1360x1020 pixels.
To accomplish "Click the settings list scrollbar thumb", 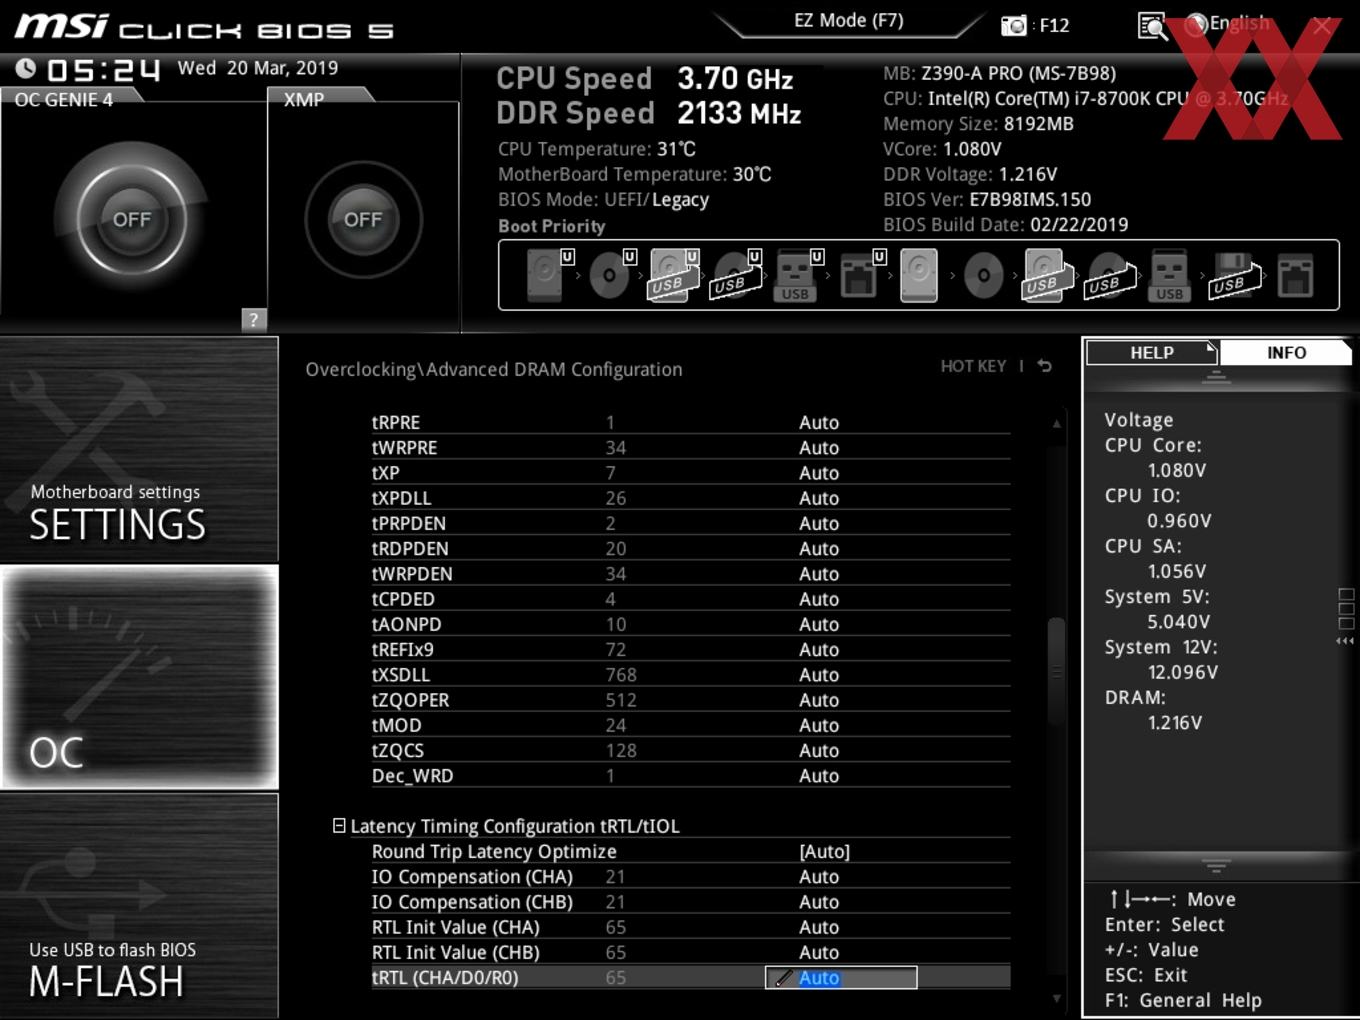I will click(1056, 672).
